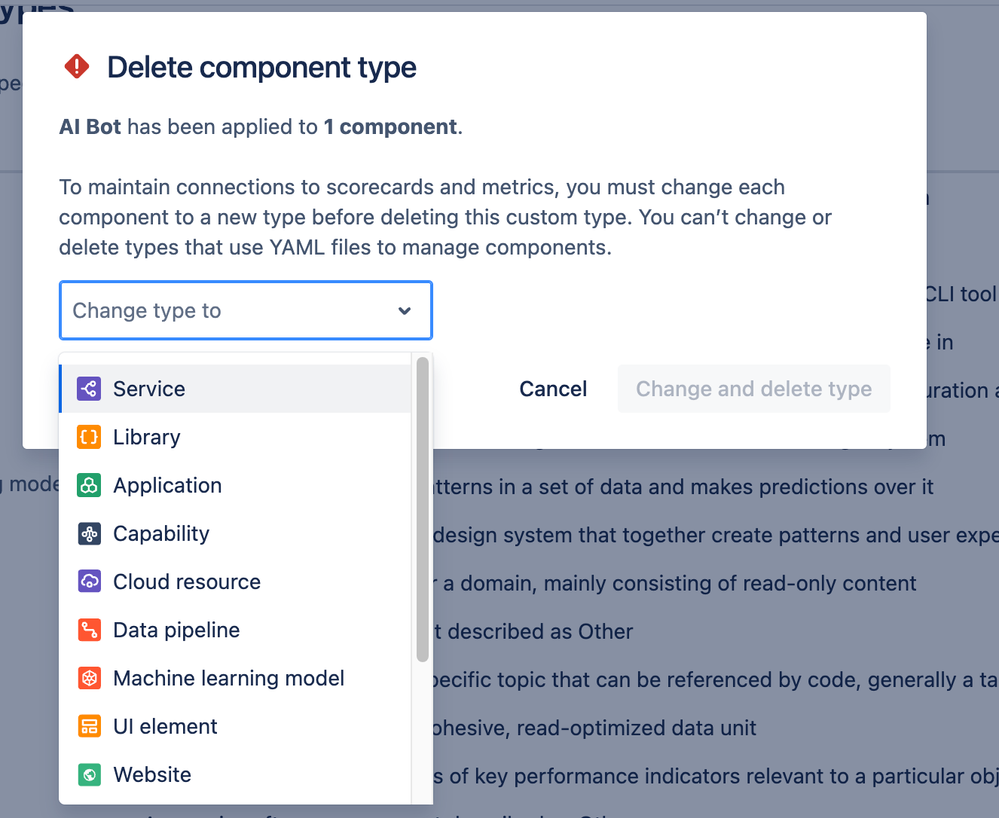This screenshot has width=999, height=818.
Task: Choose Machine learning model option
Action: (235, 678)
